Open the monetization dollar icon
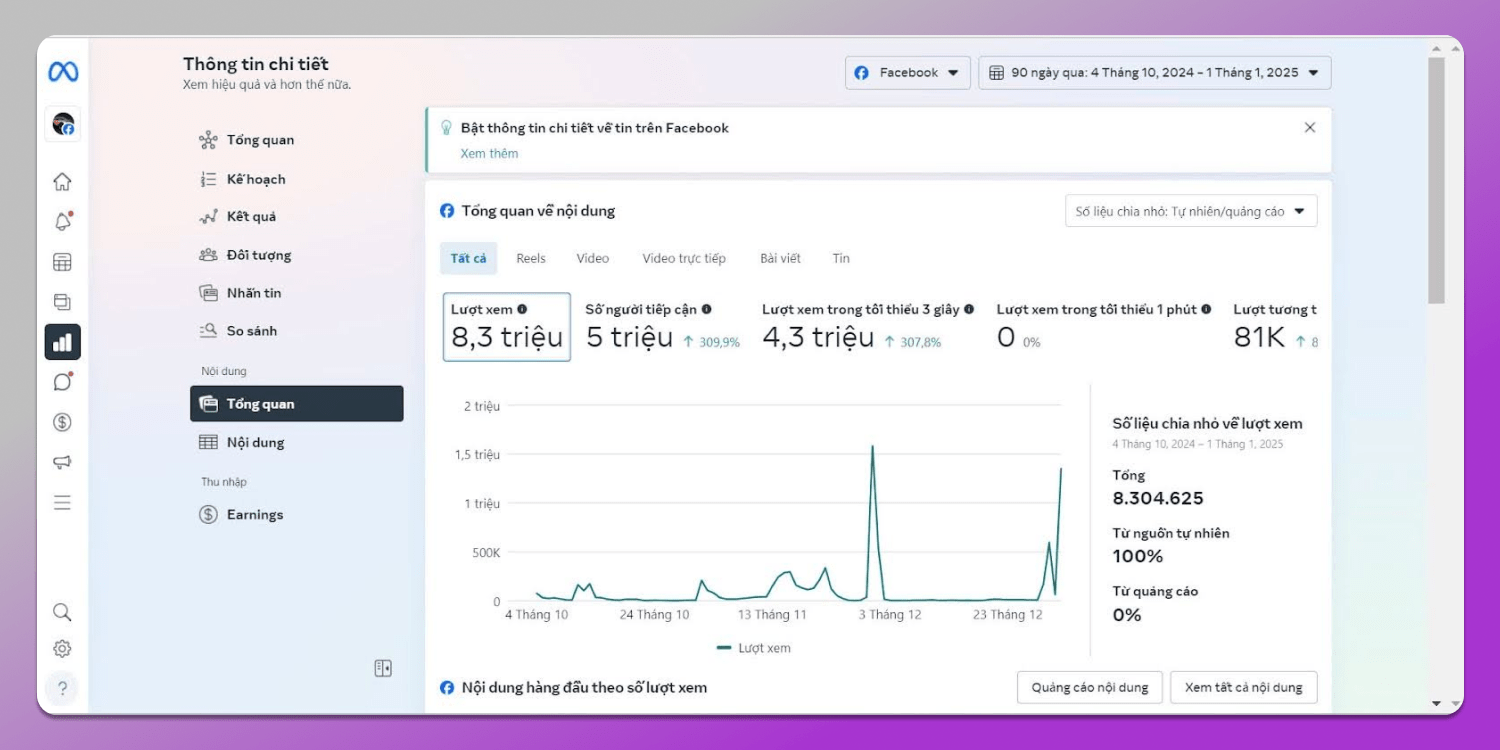 click(62, 422)
